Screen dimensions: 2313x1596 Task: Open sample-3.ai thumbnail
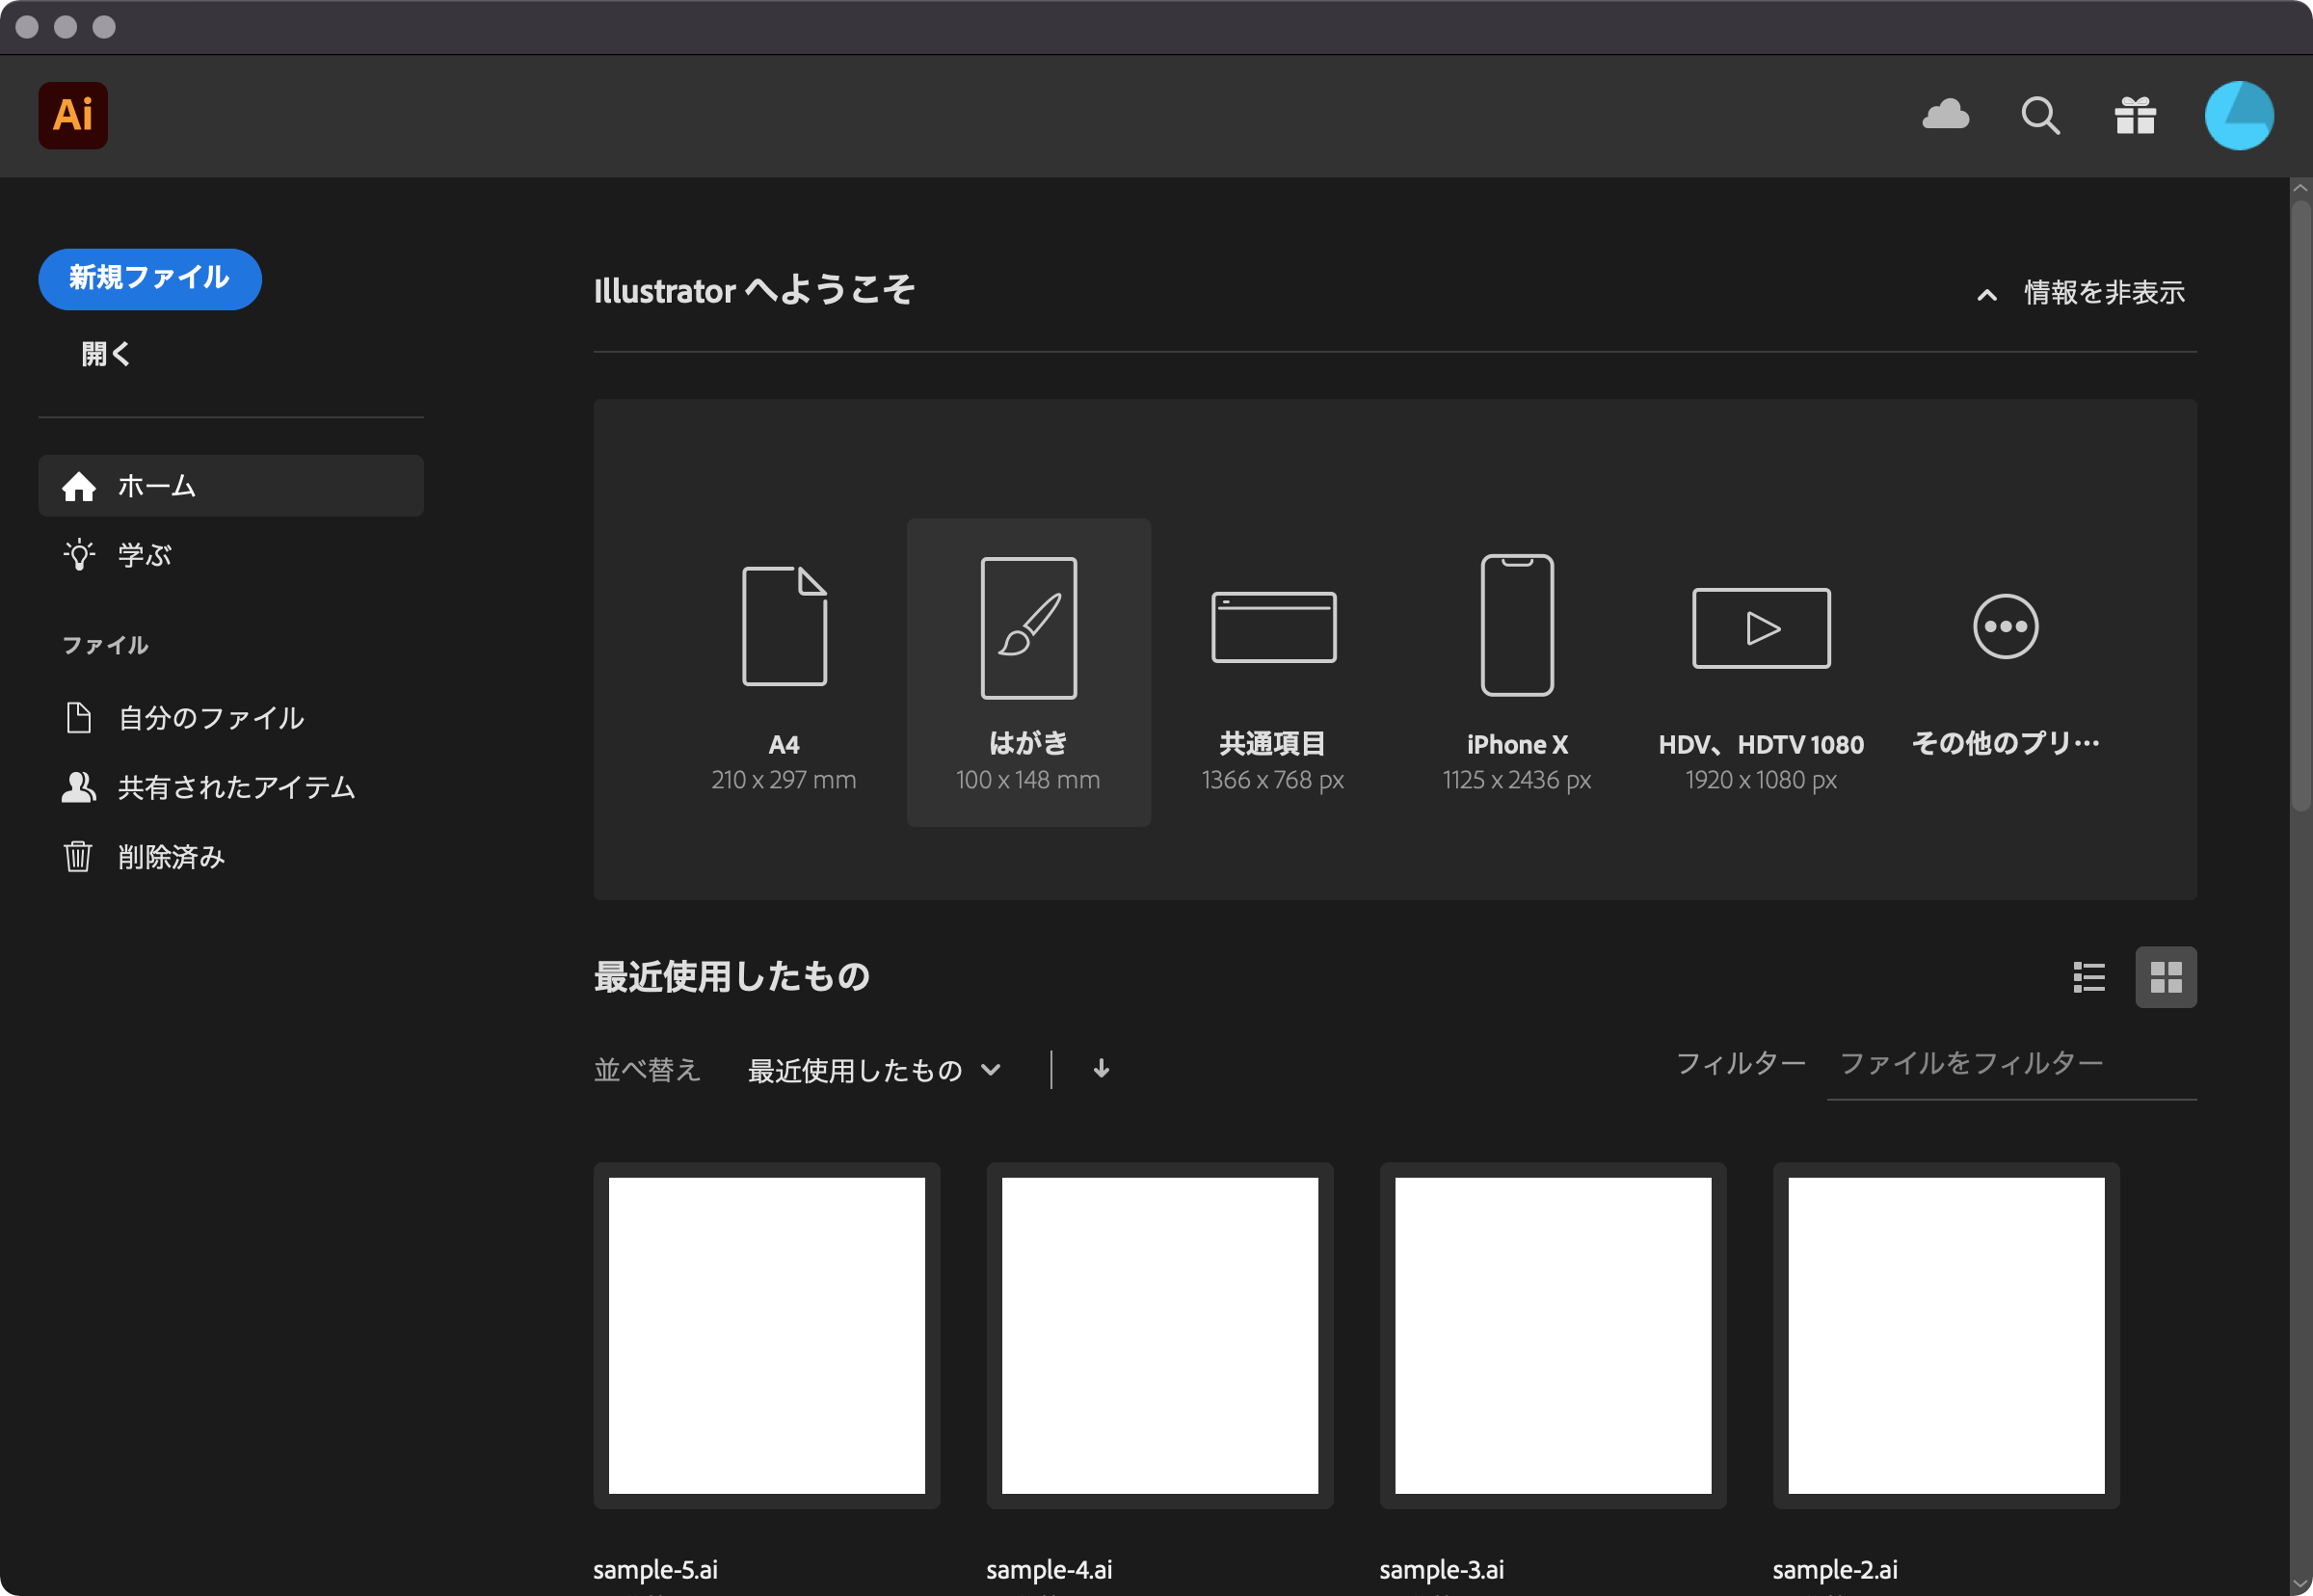point(1552,1335)
